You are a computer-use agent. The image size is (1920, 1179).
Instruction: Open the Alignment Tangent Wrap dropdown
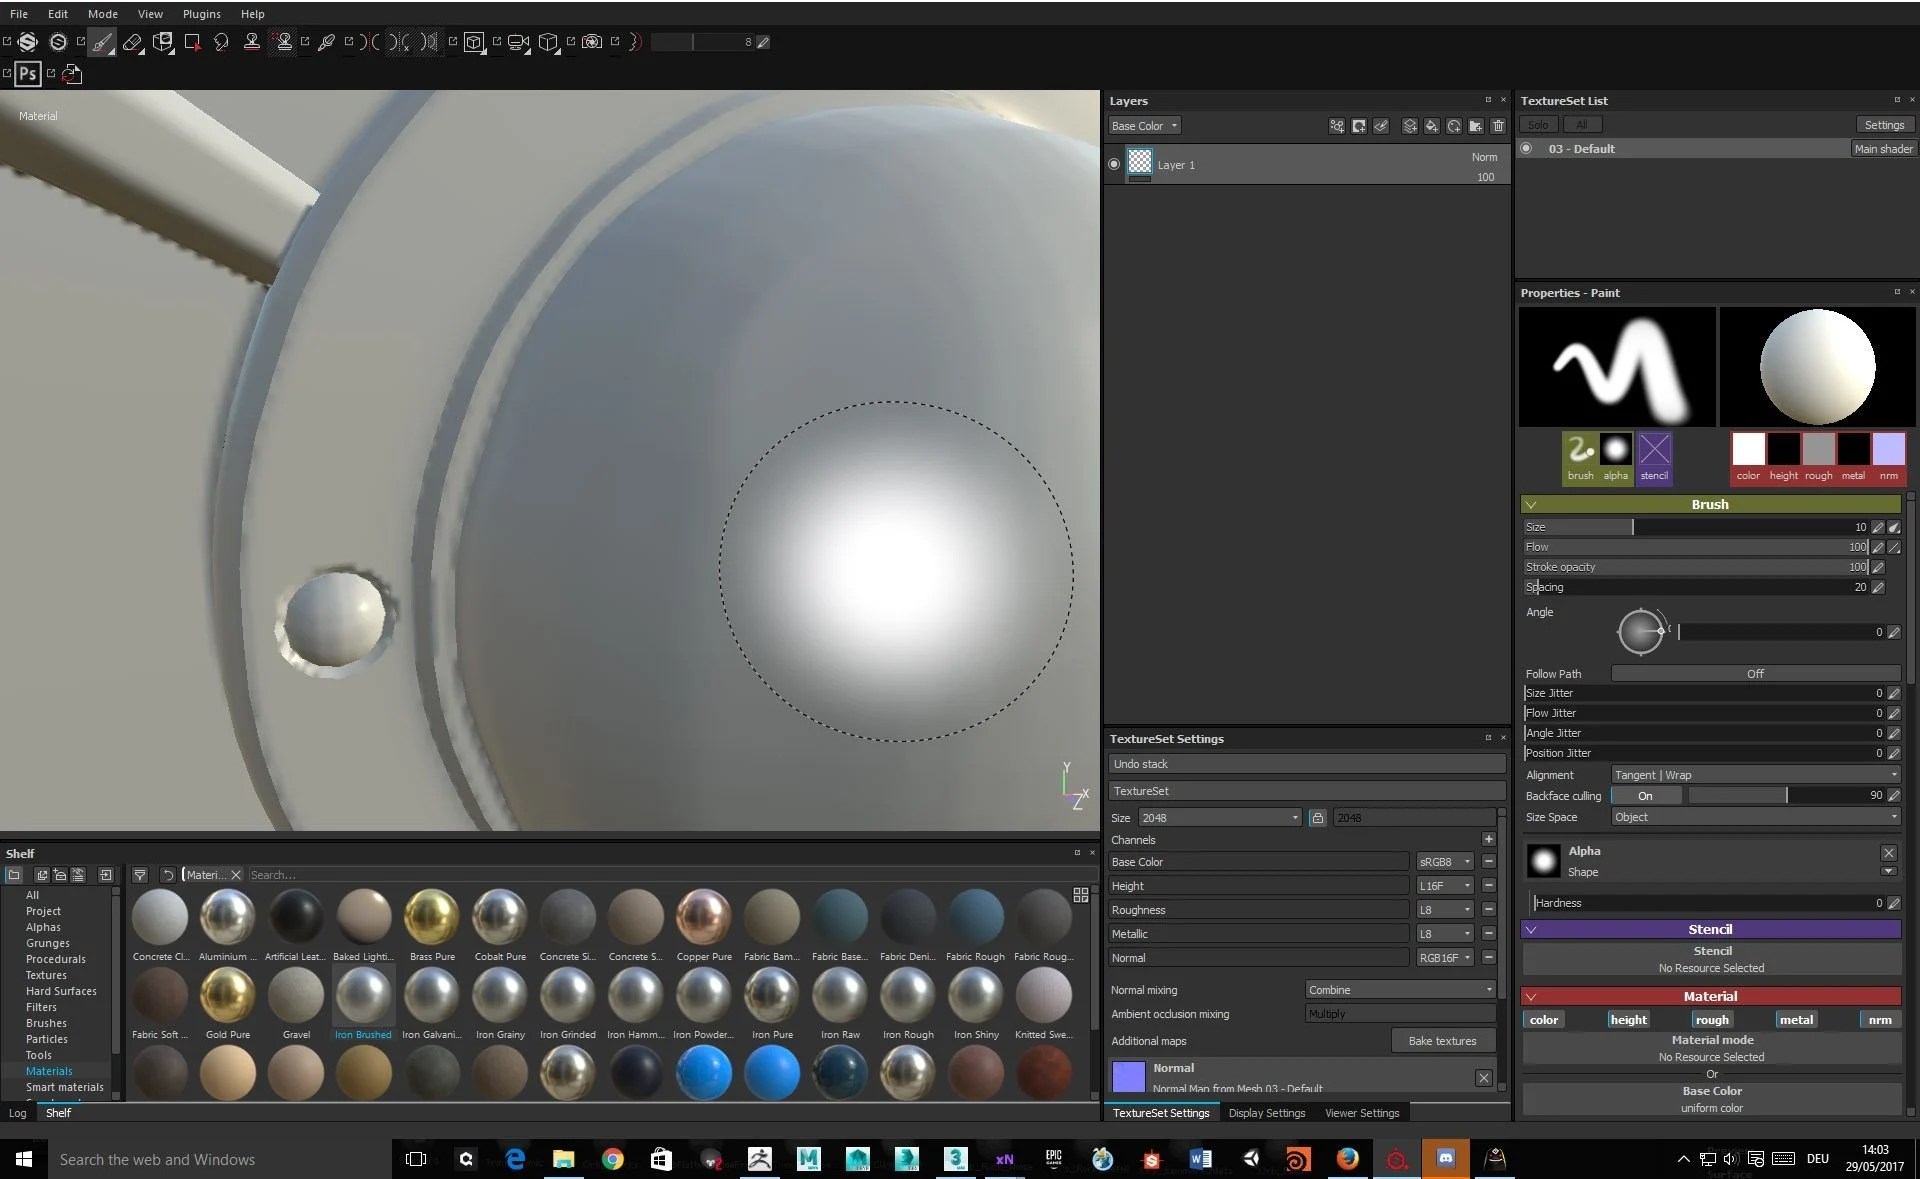pyautogui.click(x=1754, y=774)
